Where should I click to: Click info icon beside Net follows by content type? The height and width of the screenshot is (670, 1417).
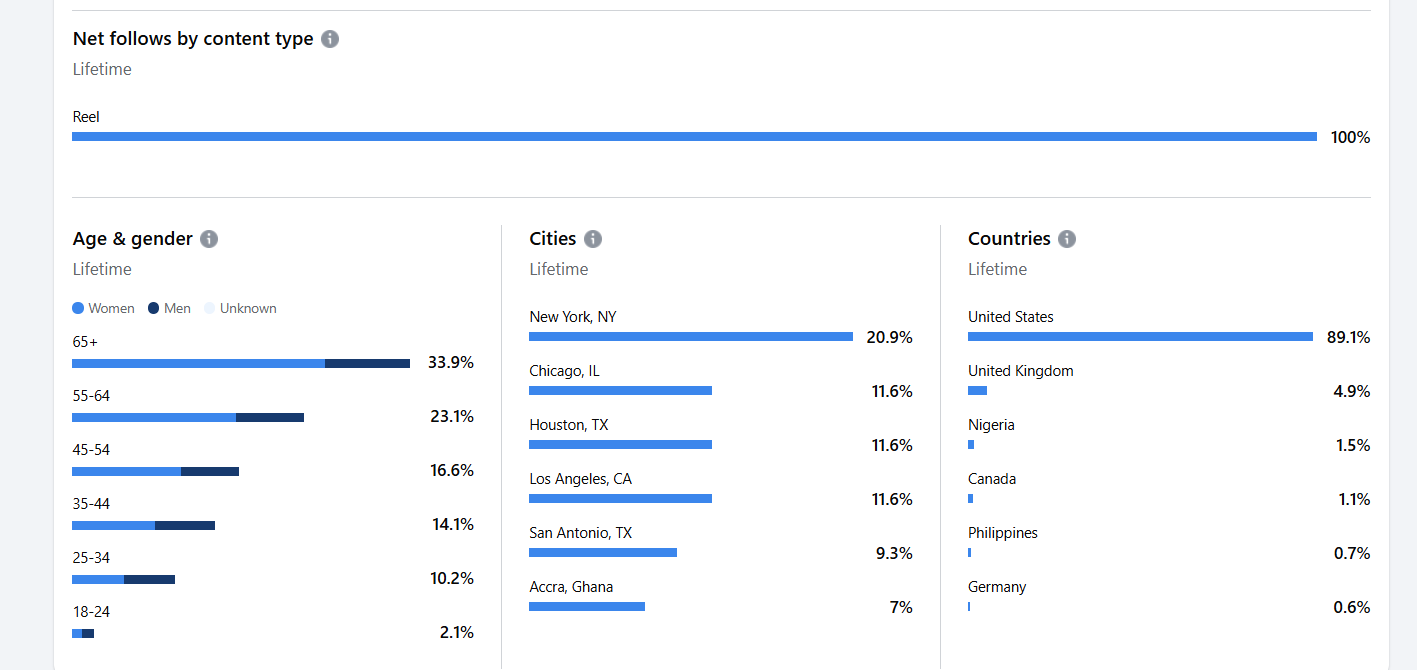pyautogui.click(x=330, y=39)
